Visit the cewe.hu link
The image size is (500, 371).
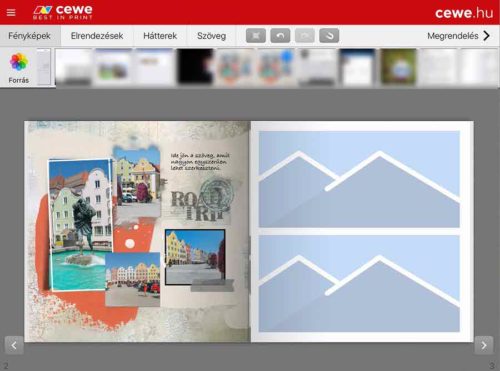tap(464, 13)
